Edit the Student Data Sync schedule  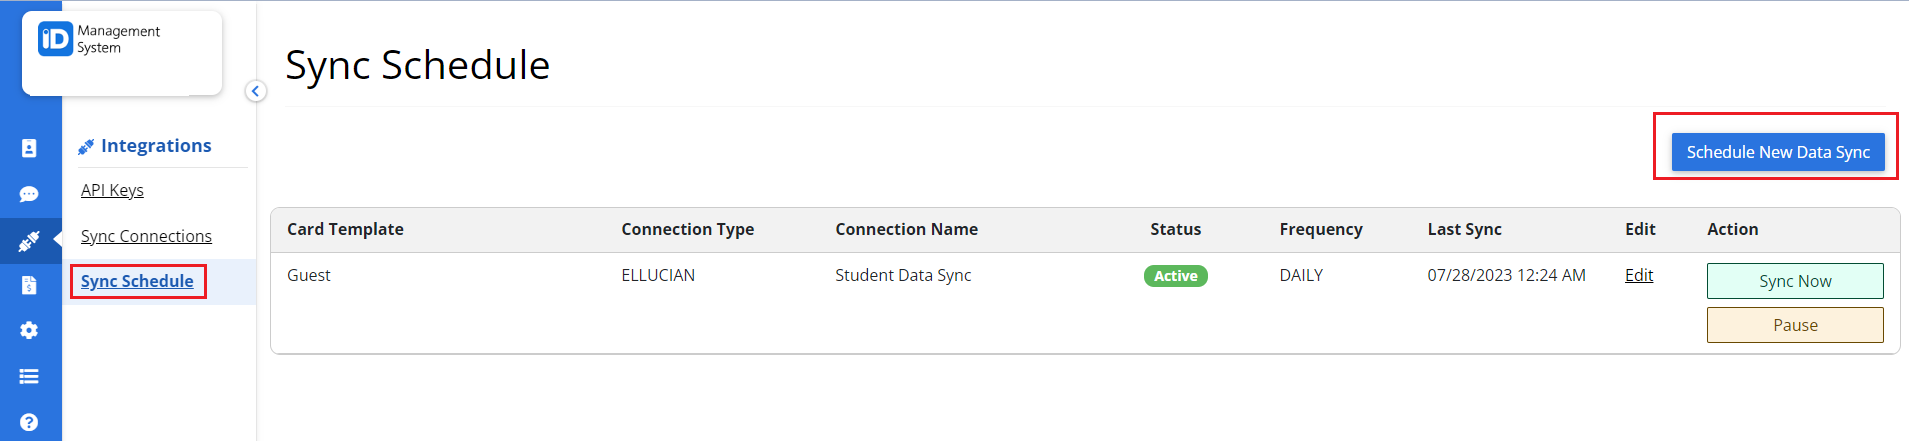1639,275
